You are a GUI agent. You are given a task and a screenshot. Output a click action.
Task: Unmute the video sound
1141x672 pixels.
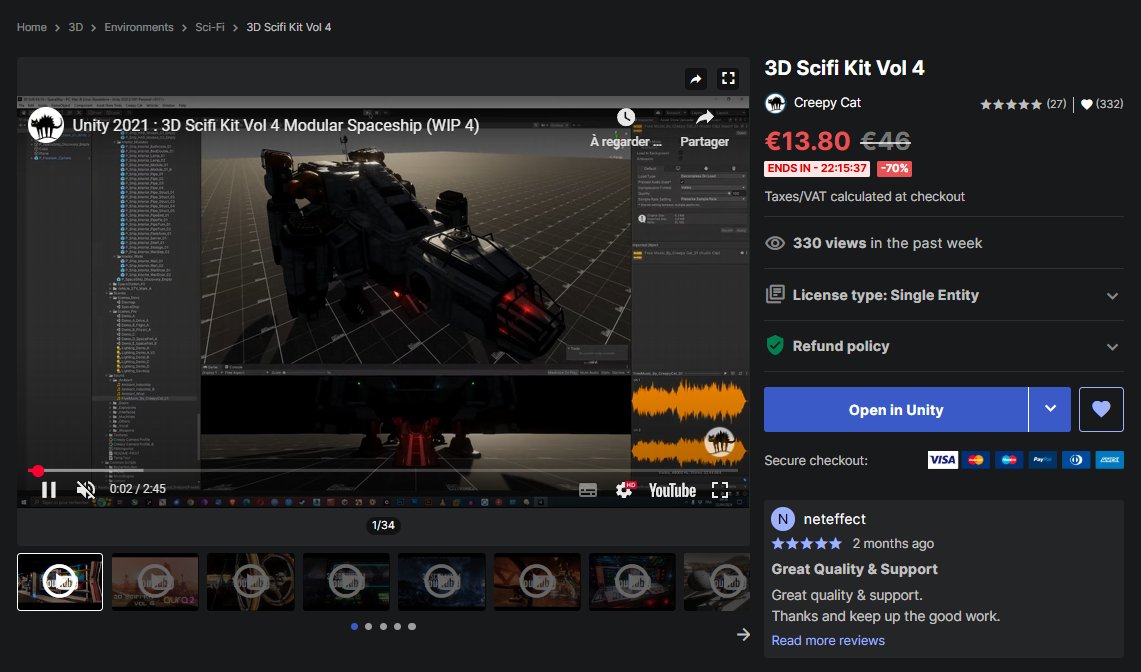pos(86,489)
